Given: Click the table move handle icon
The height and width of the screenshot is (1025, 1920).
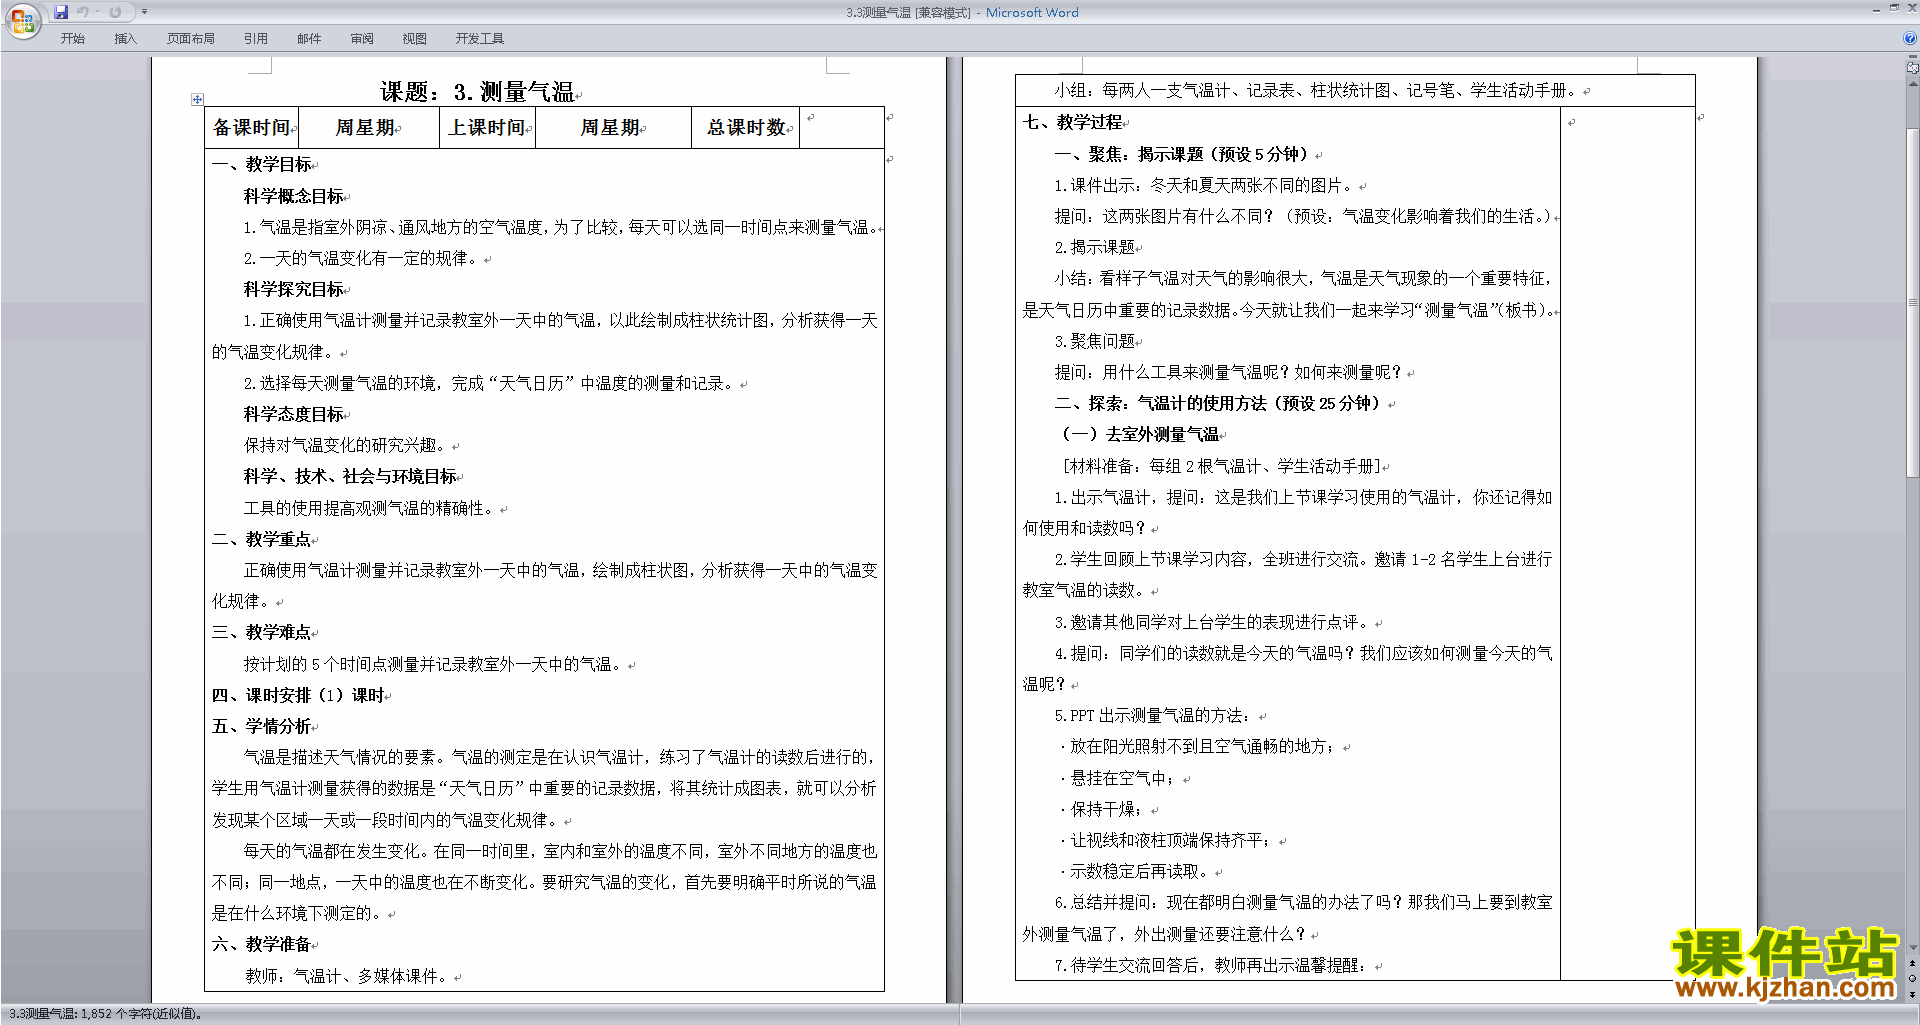Looking at the screenshot, I should pos(197,99).
